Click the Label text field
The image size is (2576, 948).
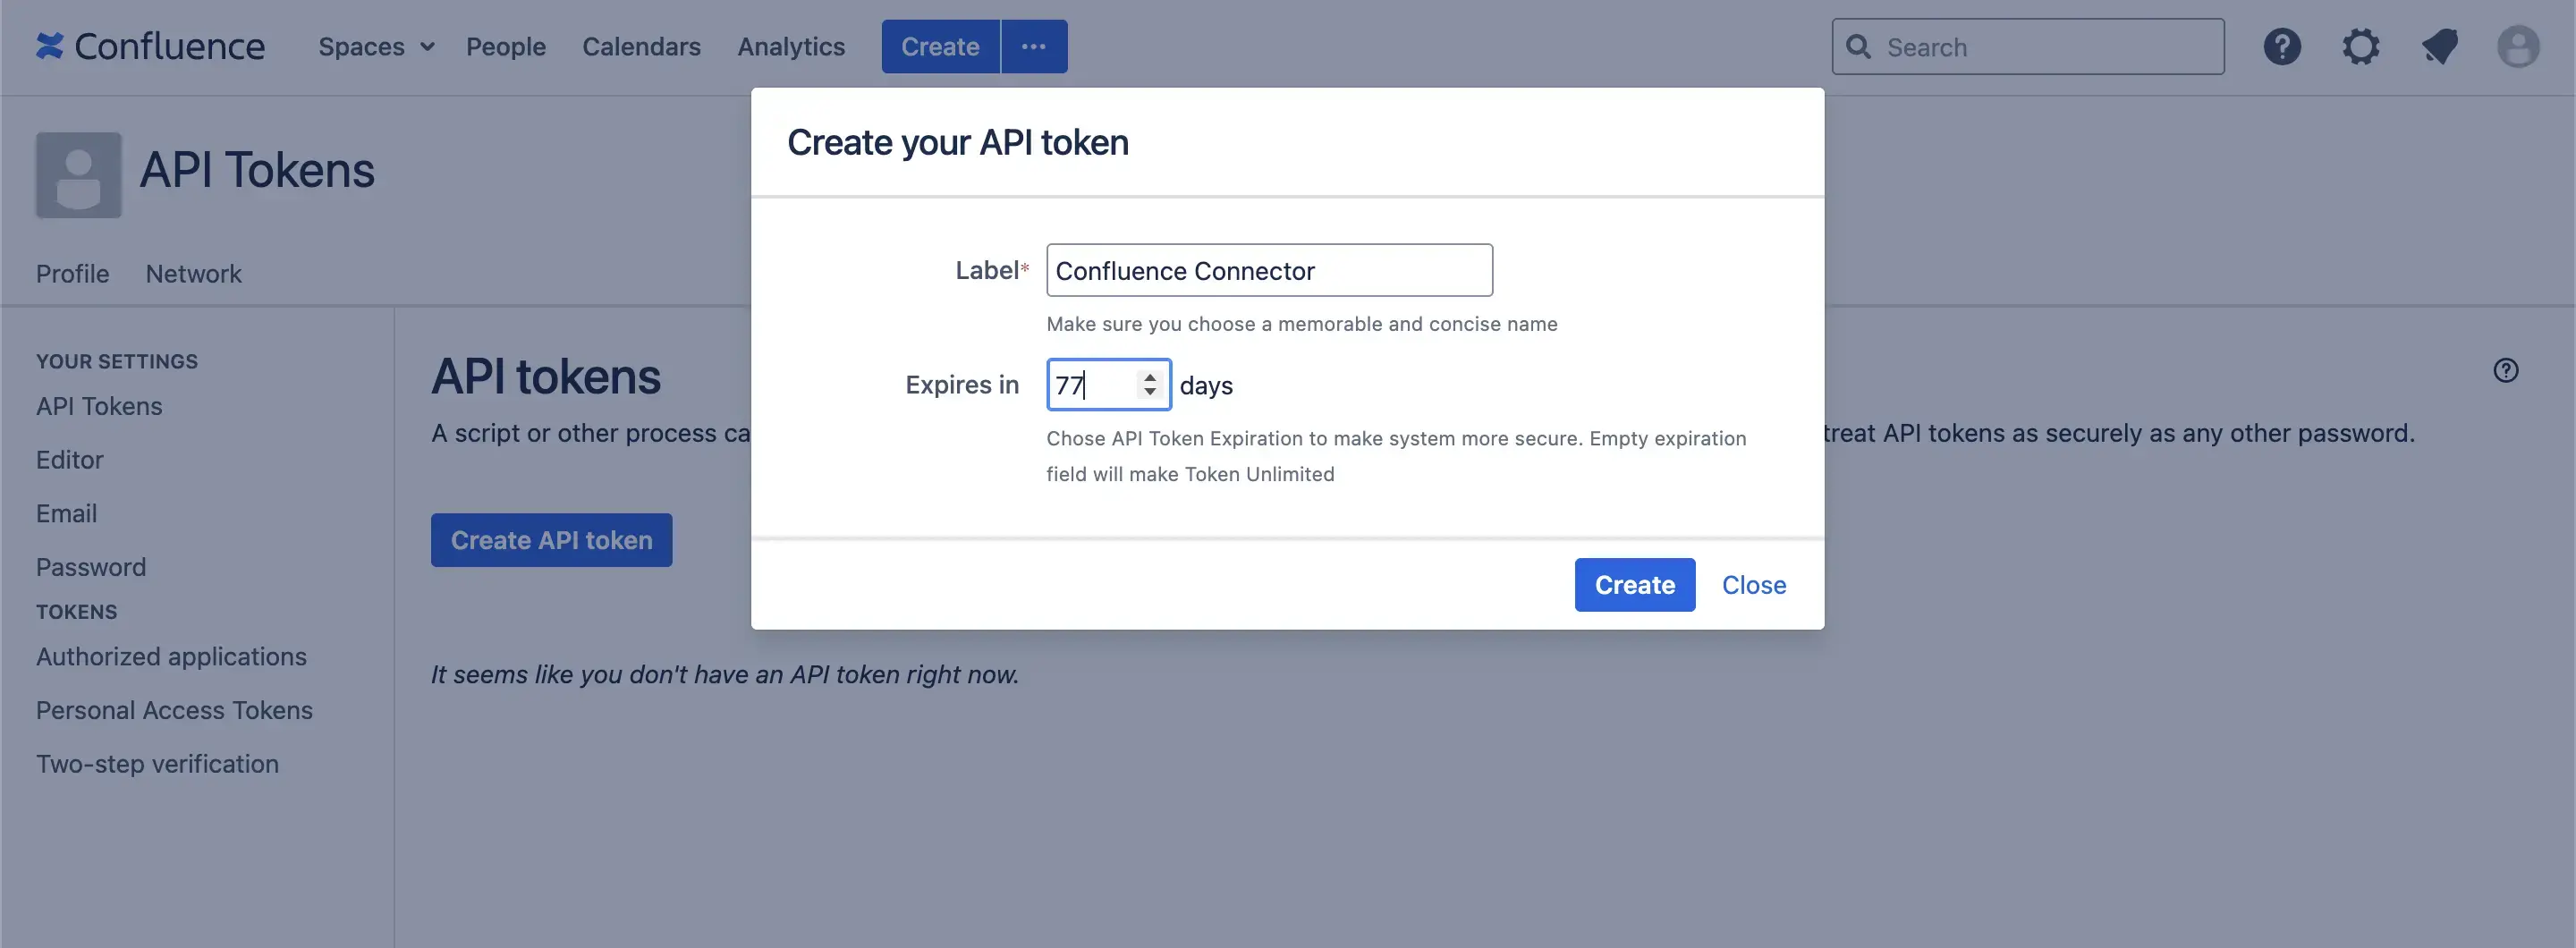(1269, 270)
